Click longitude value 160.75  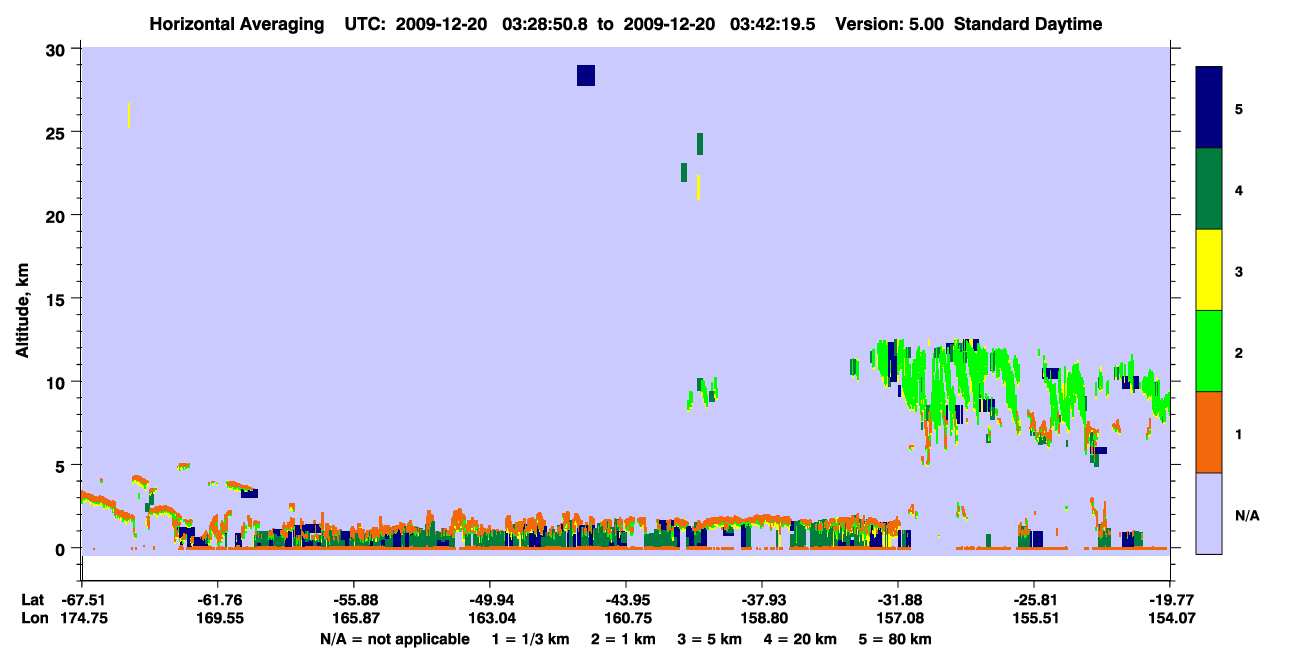(x=626, y=618)
